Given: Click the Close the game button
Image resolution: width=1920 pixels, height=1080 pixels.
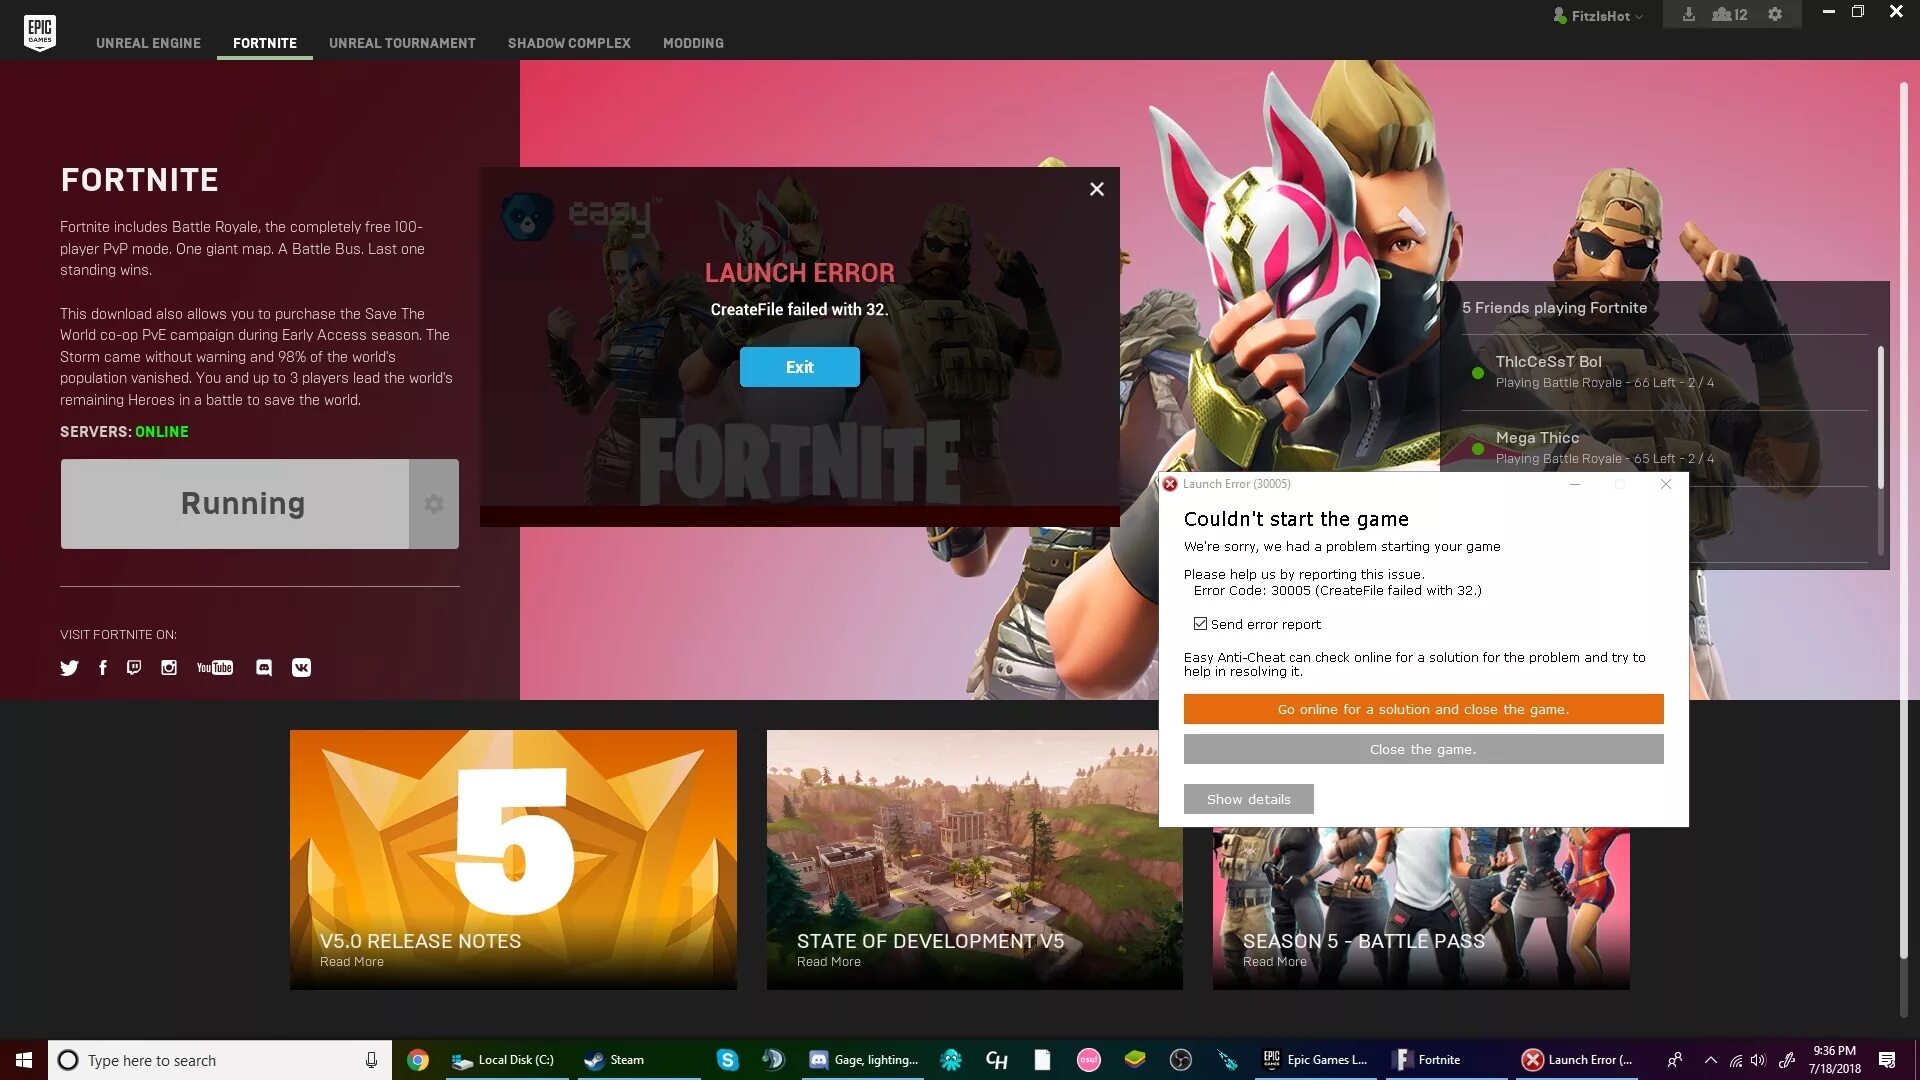Looking at the screenshot, I should (1423, 749).
